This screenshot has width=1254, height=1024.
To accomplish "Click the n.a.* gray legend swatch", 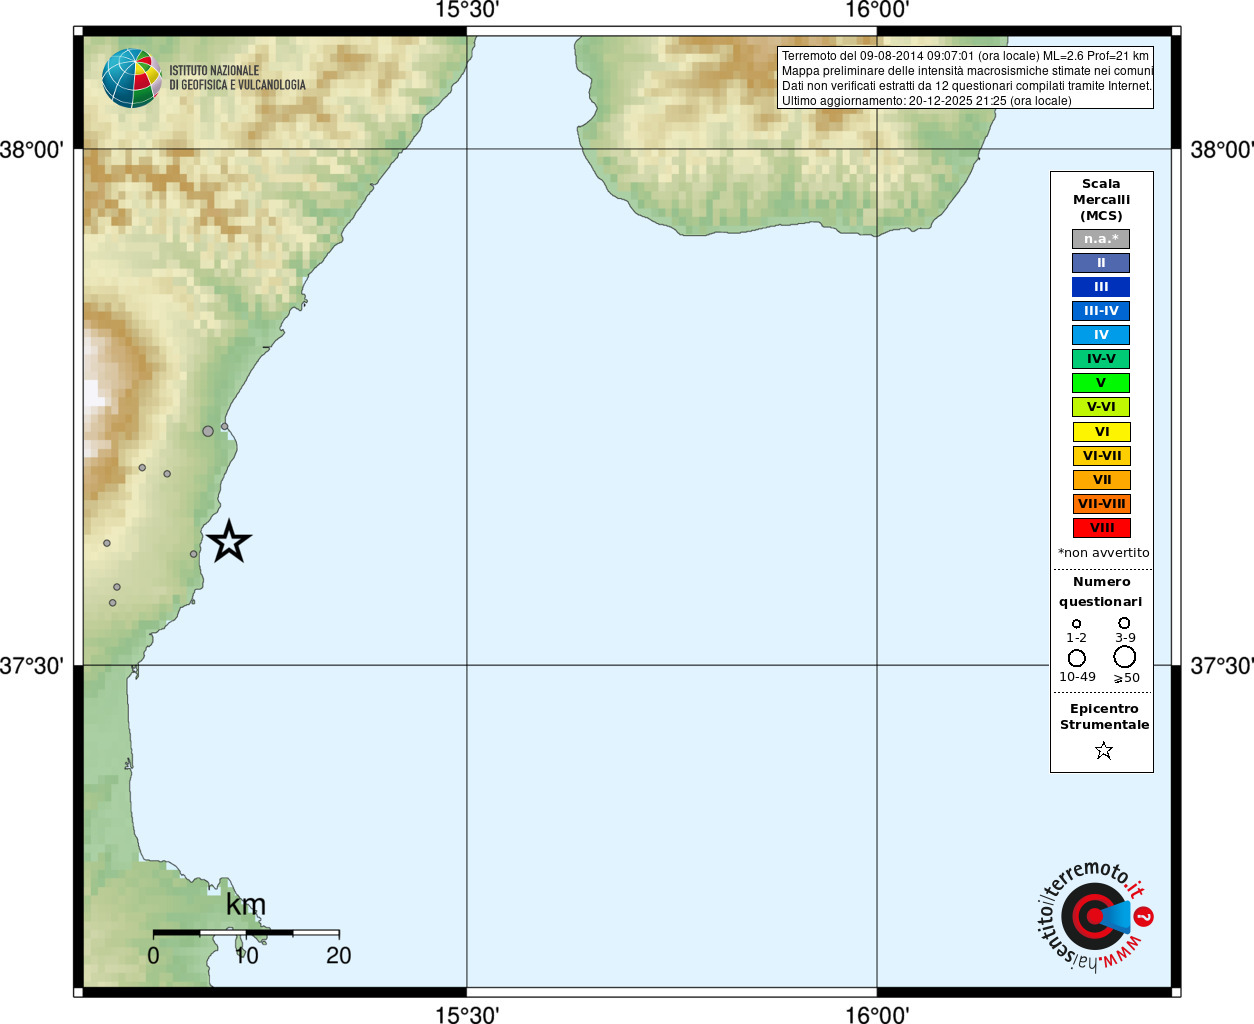I will (x=1101, y=239).
